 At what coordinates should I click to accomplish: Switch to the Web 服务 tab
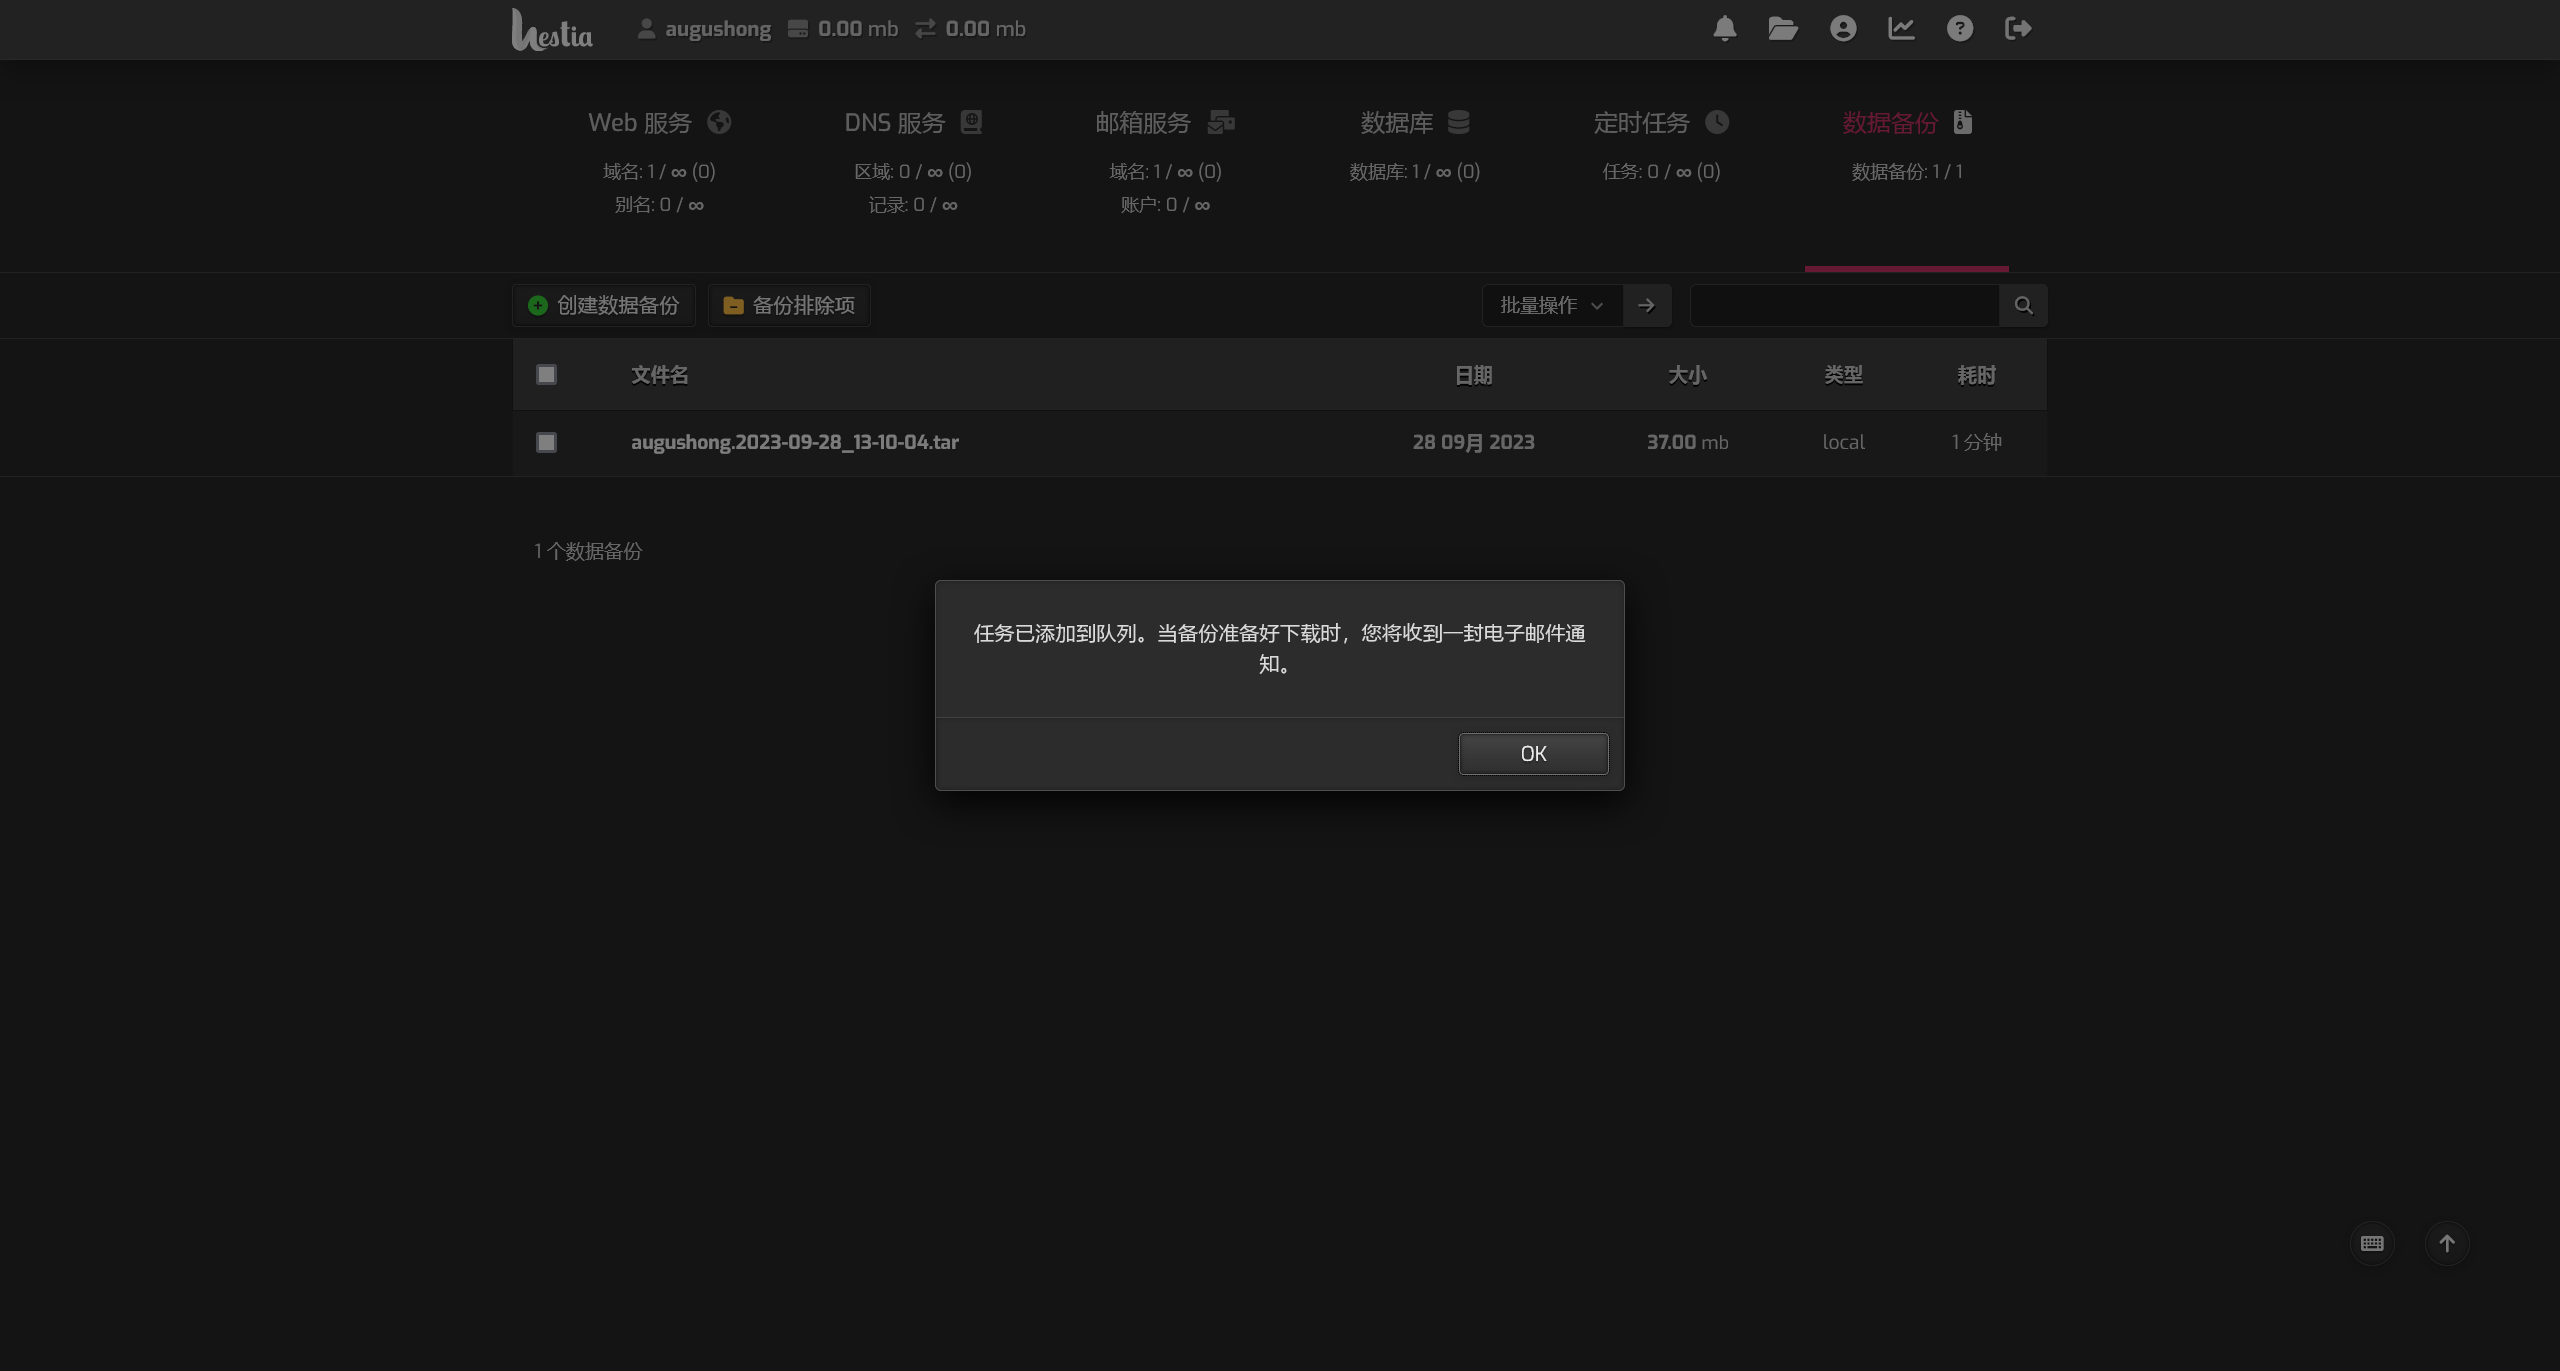click(659, 123)
